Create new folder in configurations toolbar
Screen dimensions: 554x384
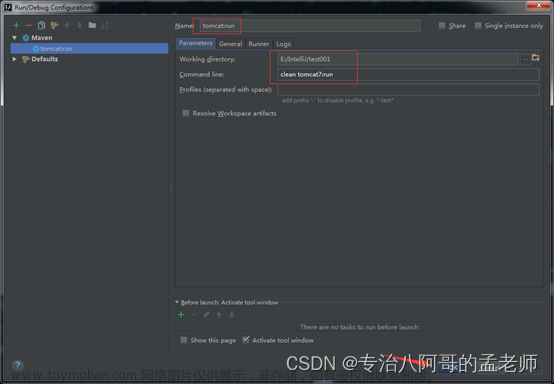click(92, 25)
